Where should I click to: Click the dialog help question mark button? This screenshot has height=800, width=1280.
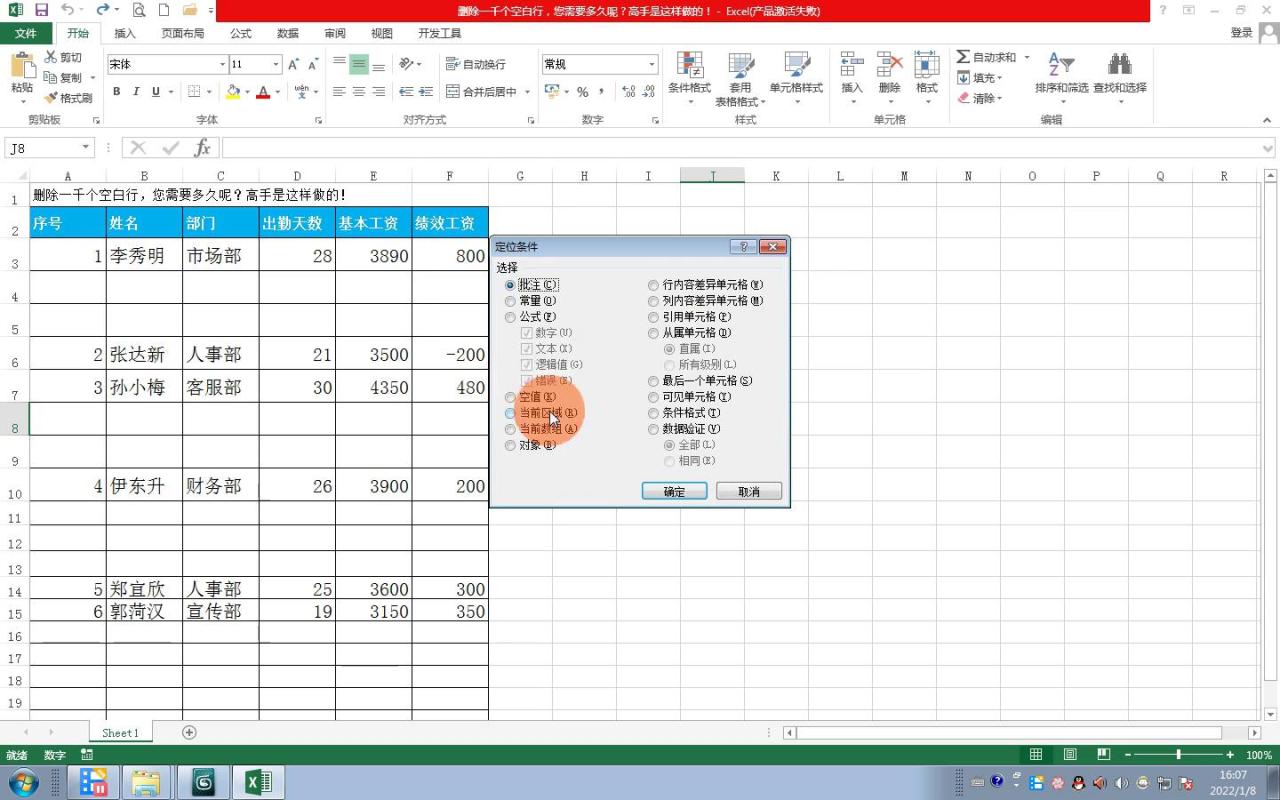pos(743,246)
